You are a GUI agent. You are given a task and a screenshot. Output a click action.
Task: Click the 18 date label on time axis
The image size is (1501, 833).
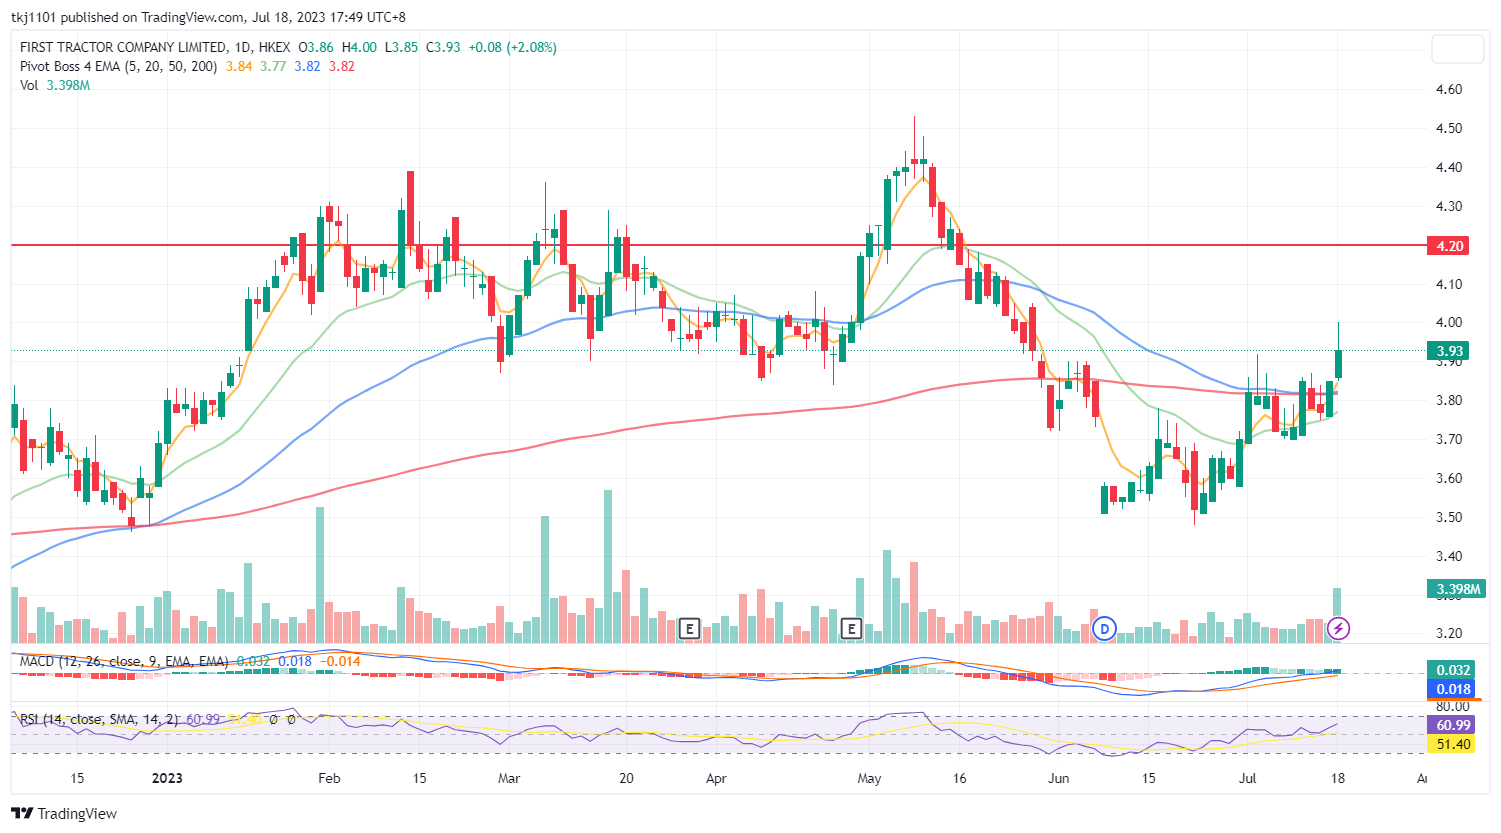pyautogui.click(x=1338, y=778)
